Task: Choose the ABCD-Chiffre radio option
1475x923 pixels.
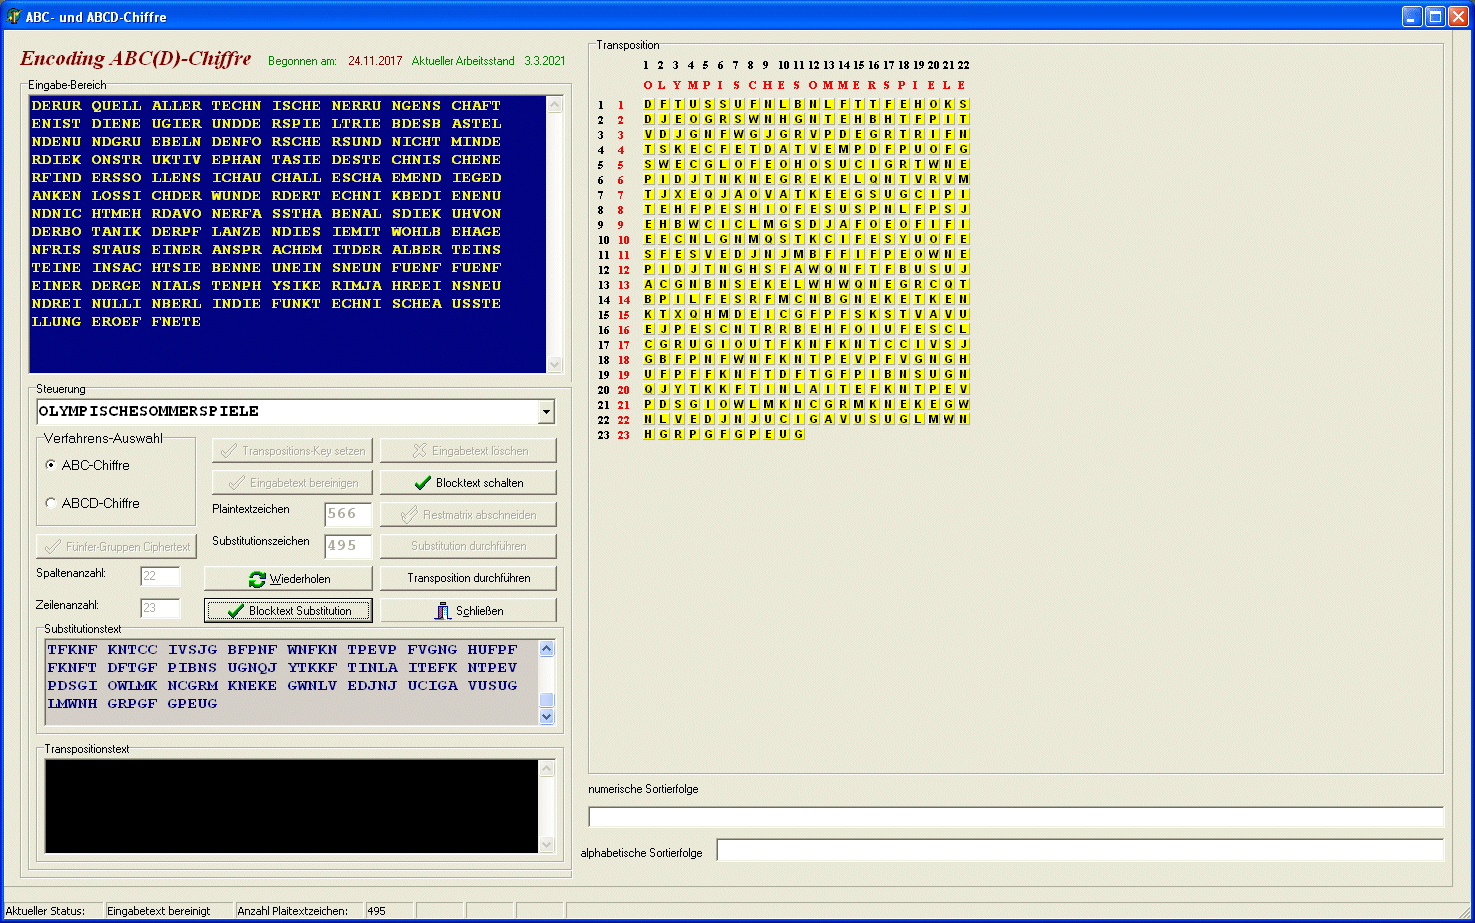Action: click(x=51, y=503)
